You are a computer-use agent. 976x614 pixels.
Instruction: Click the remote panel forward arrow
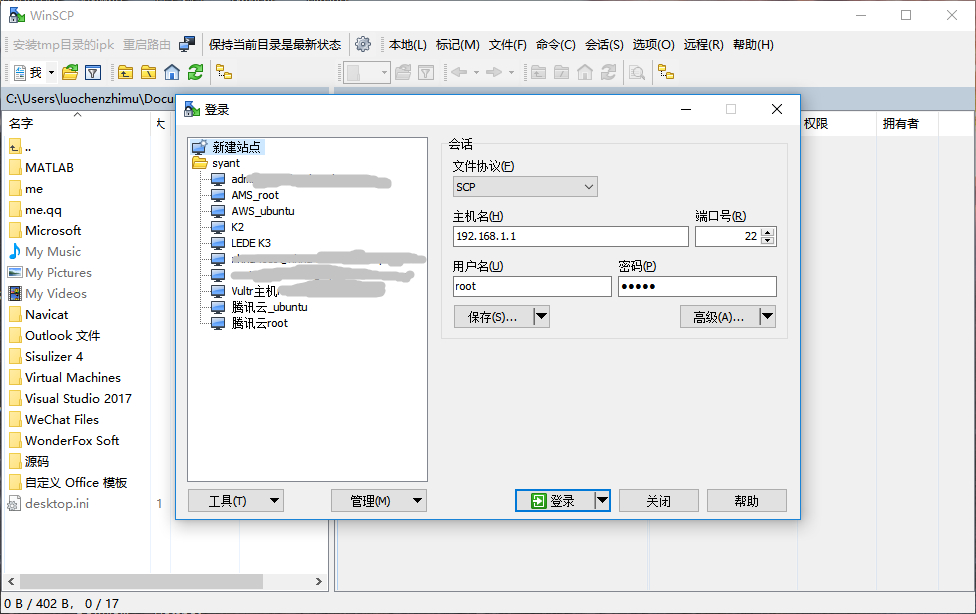tap(494, 73)
